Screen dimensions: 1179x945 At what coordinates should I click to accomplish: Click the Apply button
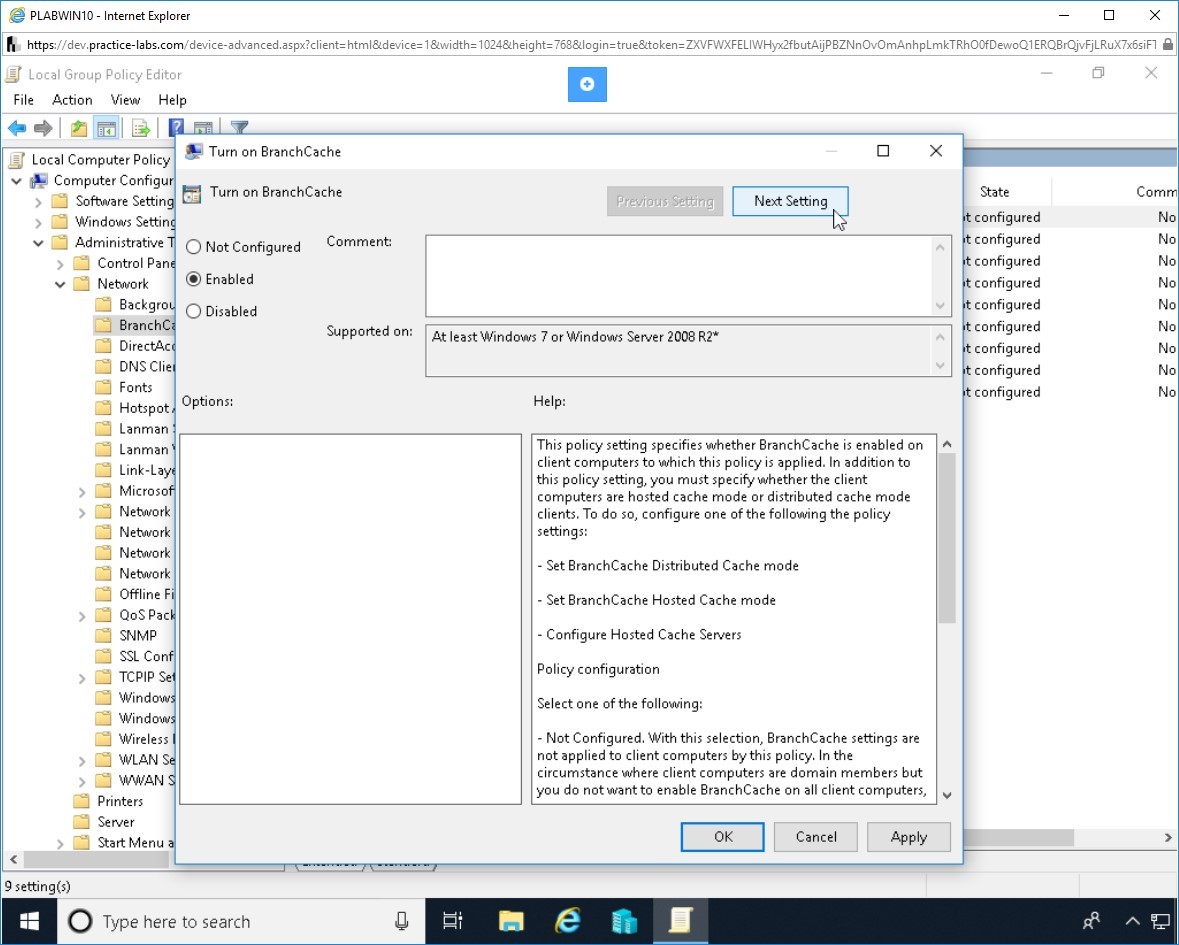[908, 837]
